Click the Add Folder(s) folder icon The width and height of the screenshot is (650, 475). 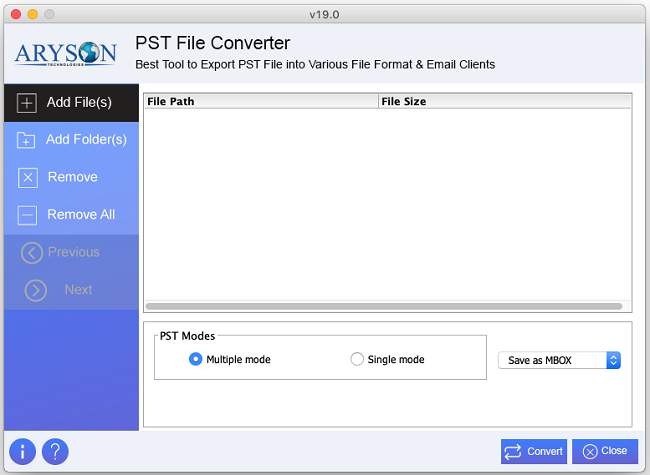point(26,140)
